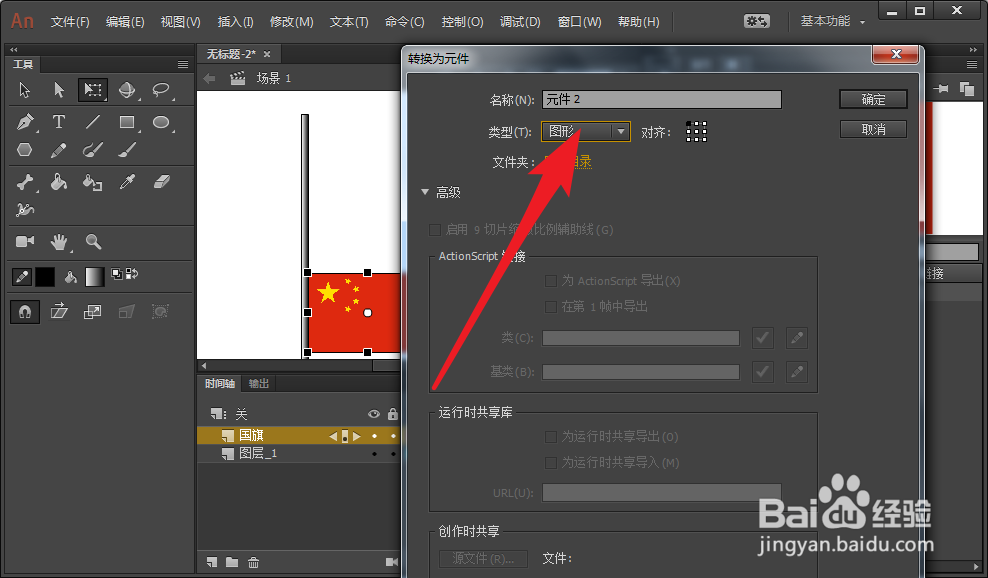Image resolution: width=988 pixels, height=578 pixels.
Task: Set the registration point alignment grid
Action: [696, 131]
